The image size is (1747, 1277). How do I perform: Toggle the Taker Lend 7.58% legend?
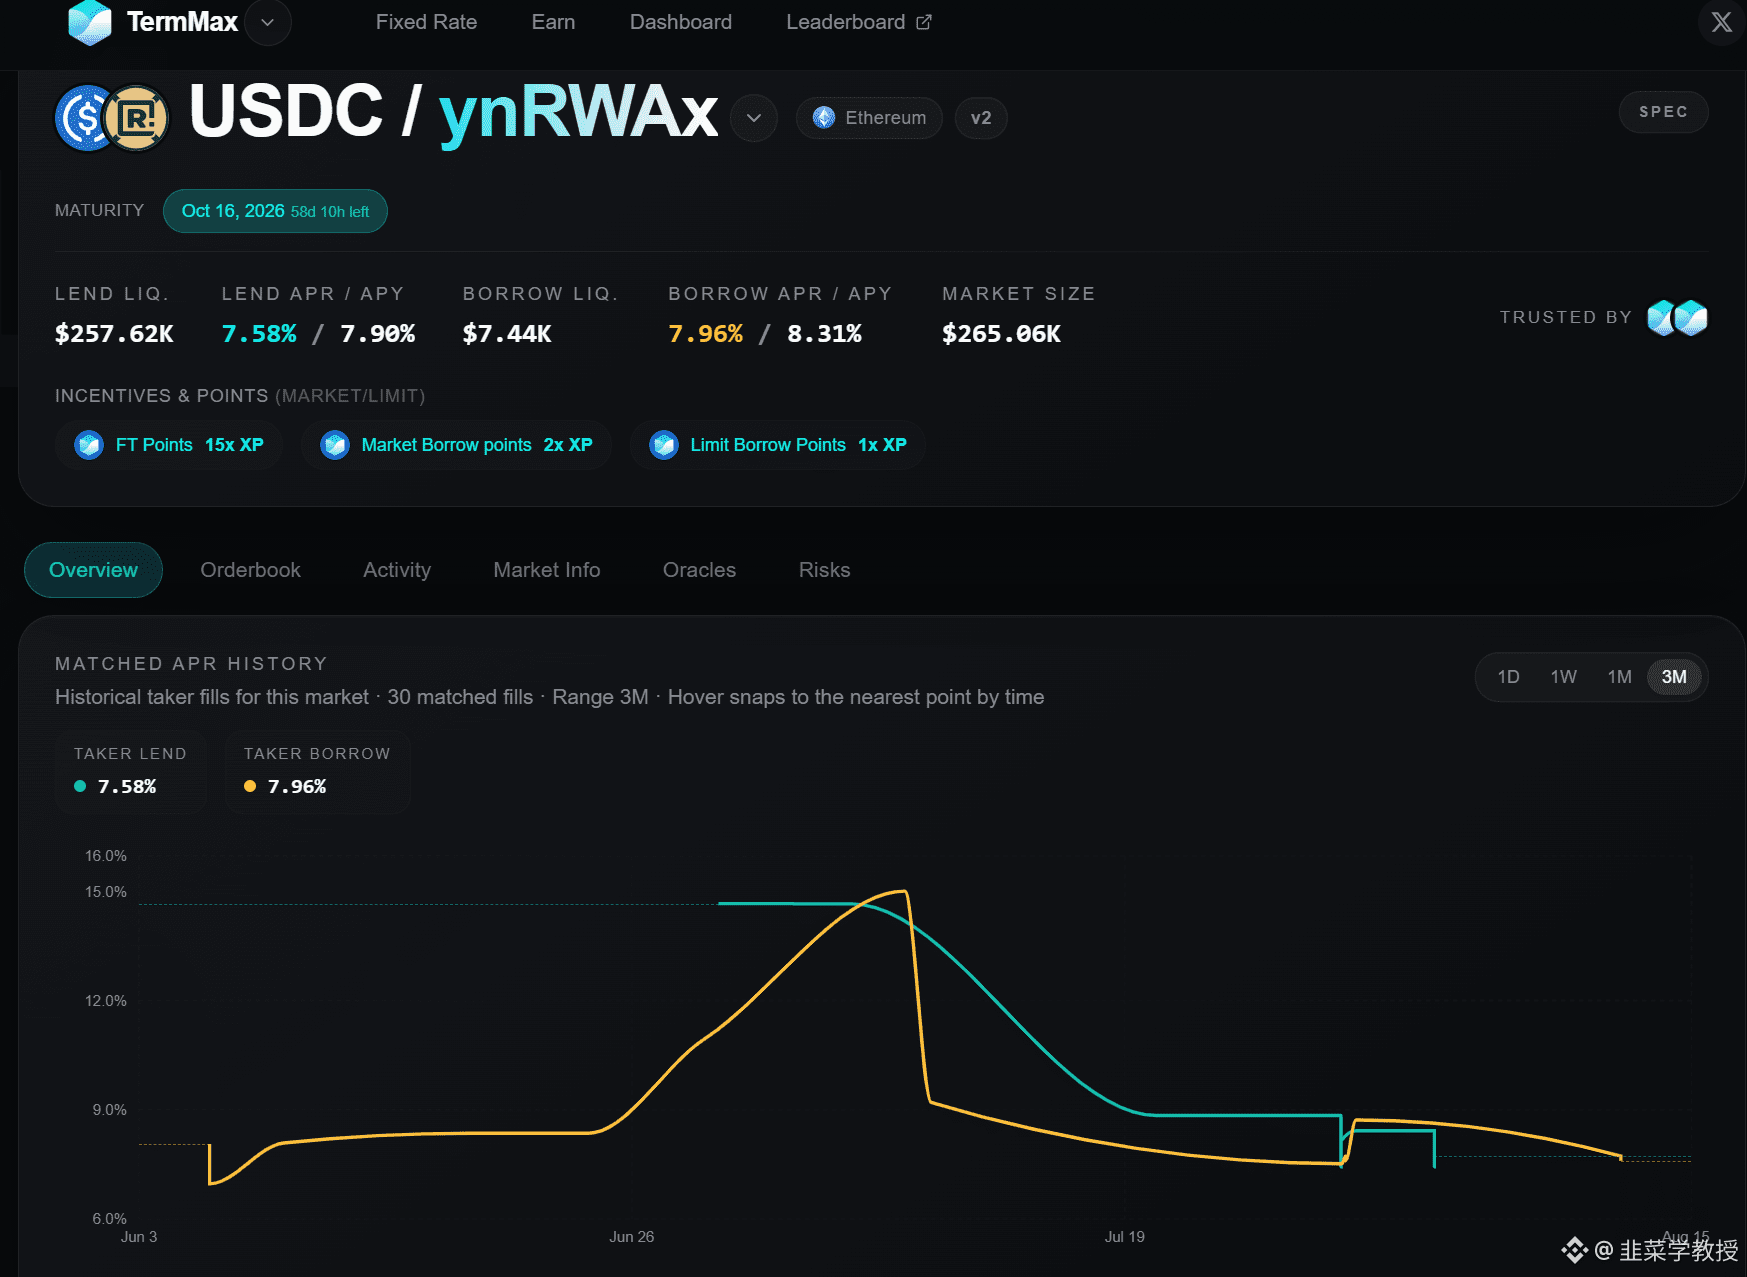[130, 771]
